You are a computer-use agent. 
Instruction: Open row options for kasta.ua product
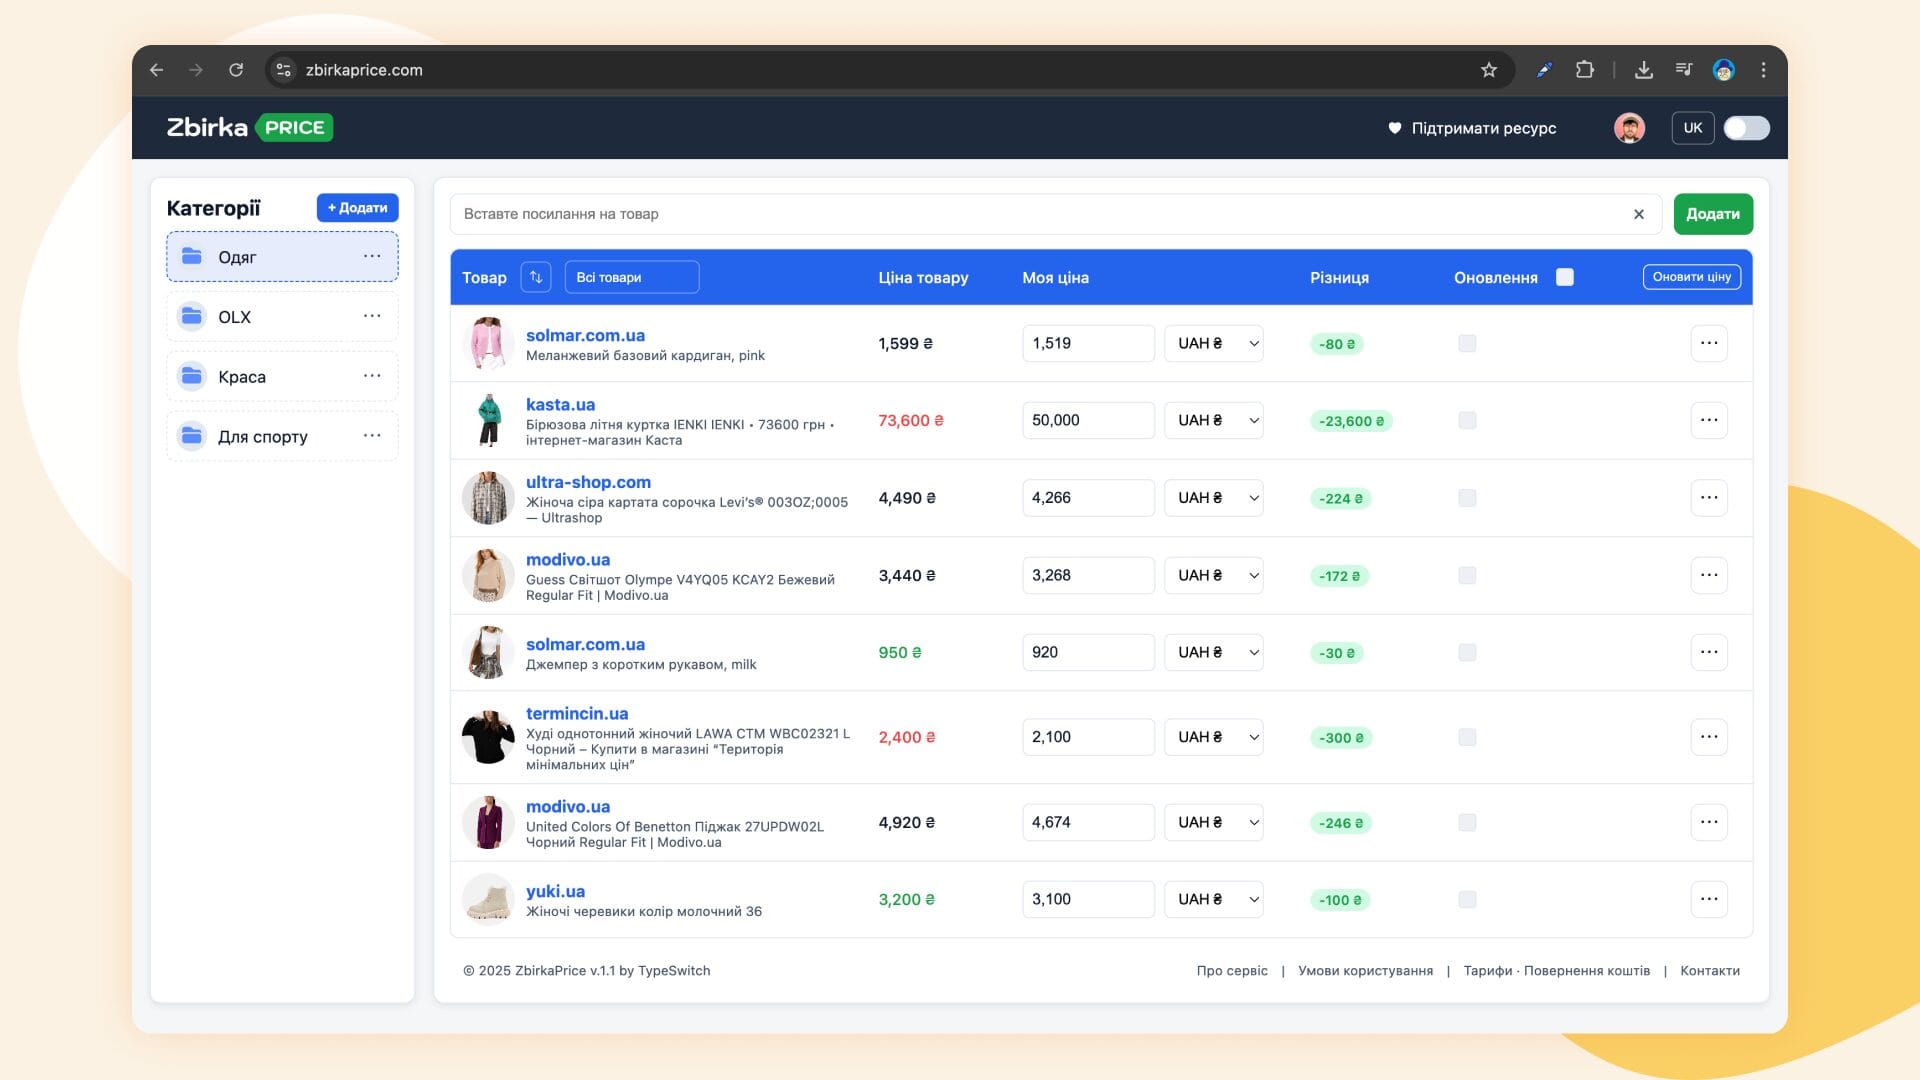tap(1708, 420)
